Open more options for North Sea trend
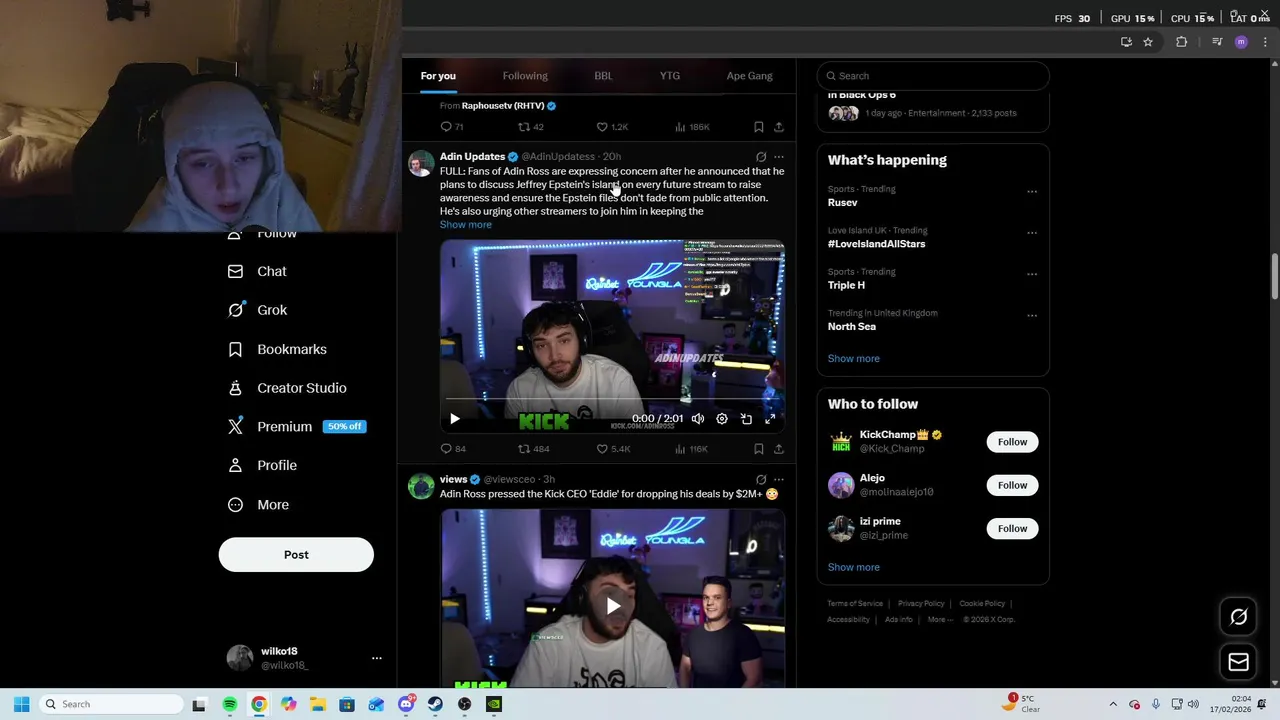This screenshot has height=720, width=1280. point(1032,316)
